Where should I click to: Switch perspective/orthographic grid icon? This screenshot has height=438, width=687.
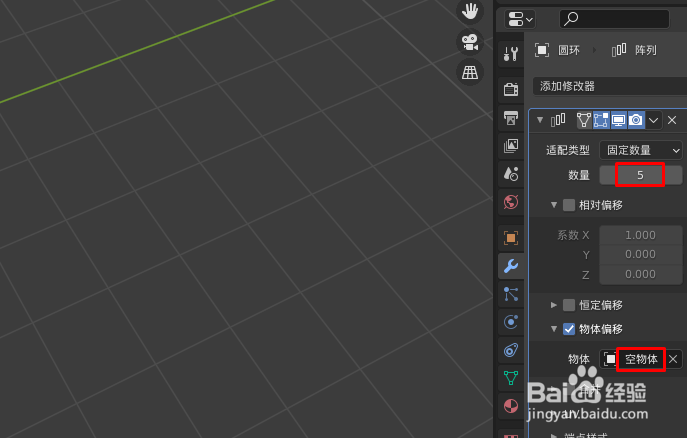point(470,72)
